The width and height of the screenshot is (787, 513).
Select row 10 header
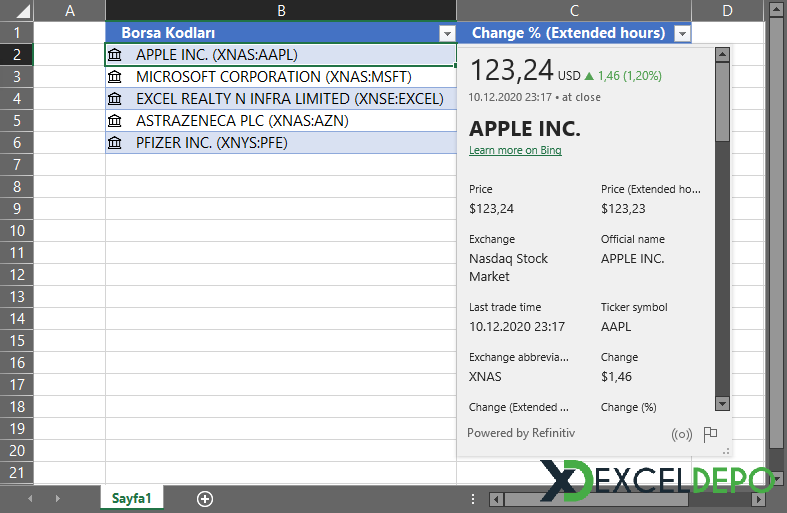pyautogui.click(x=17, y=231)
